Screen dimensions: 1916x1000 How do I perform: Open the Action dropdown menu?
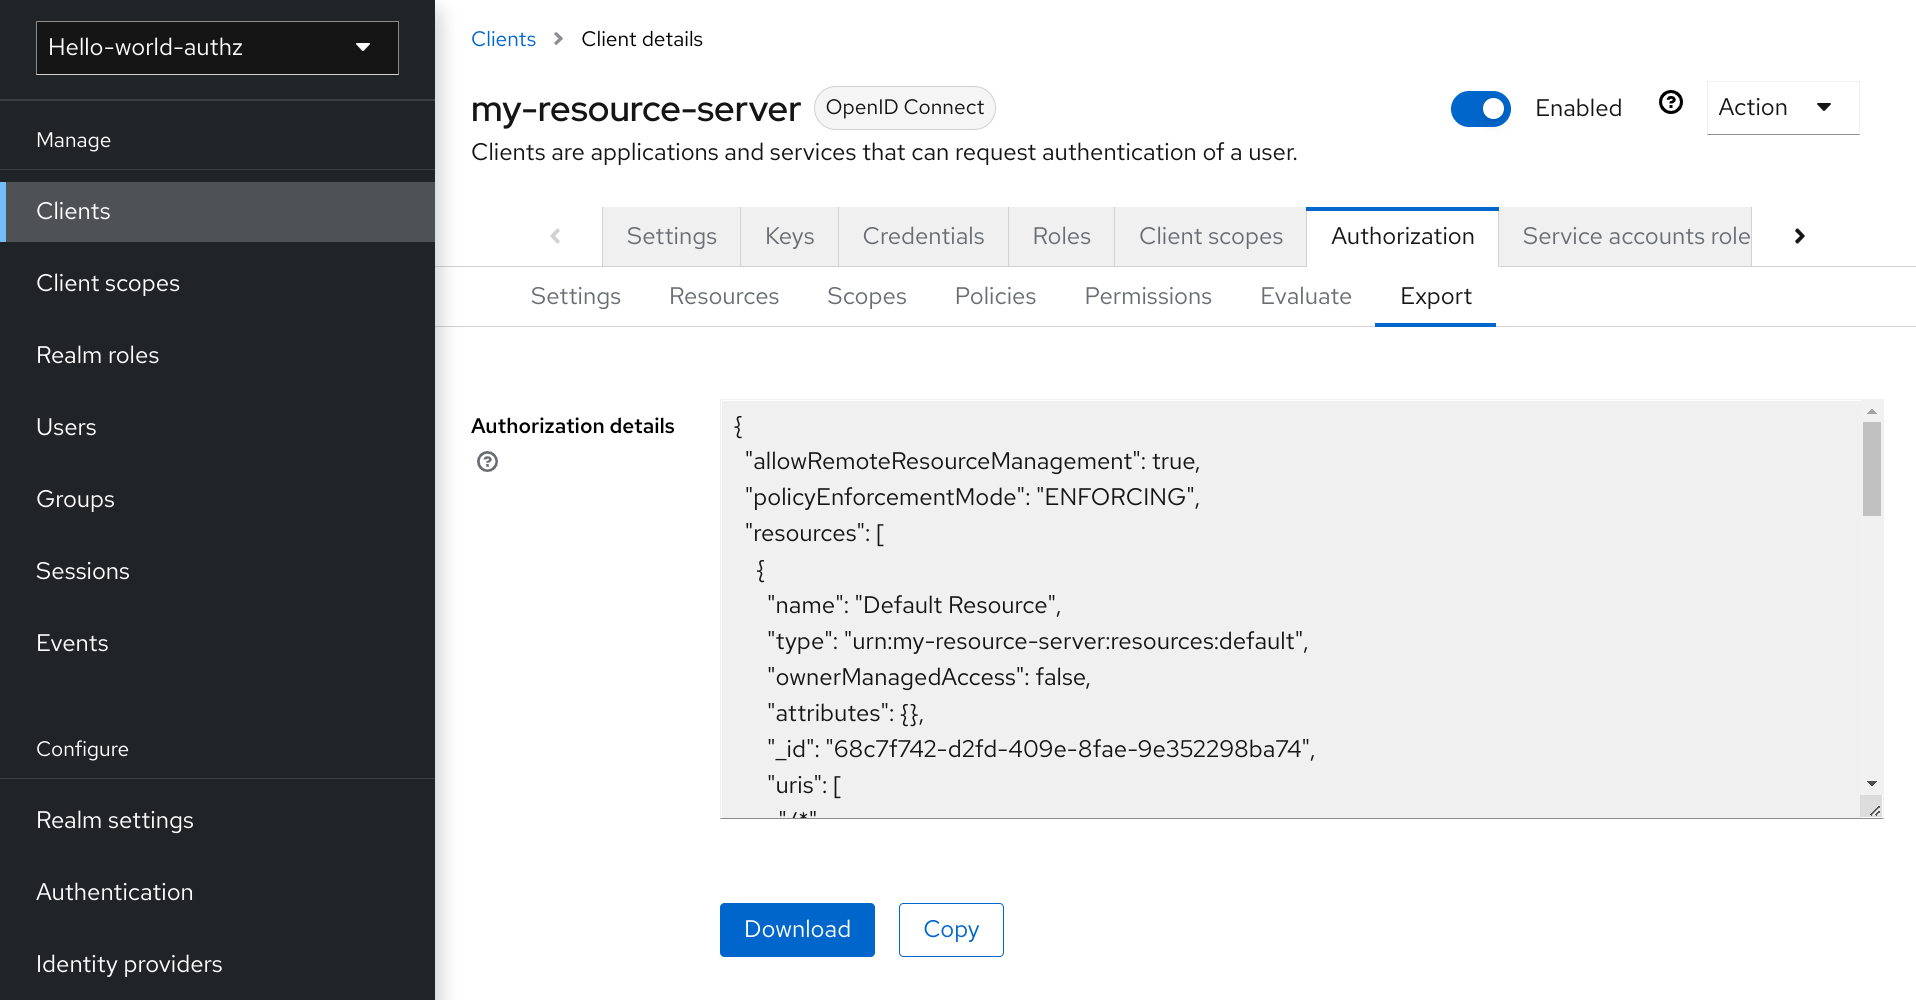(1781, 107)
